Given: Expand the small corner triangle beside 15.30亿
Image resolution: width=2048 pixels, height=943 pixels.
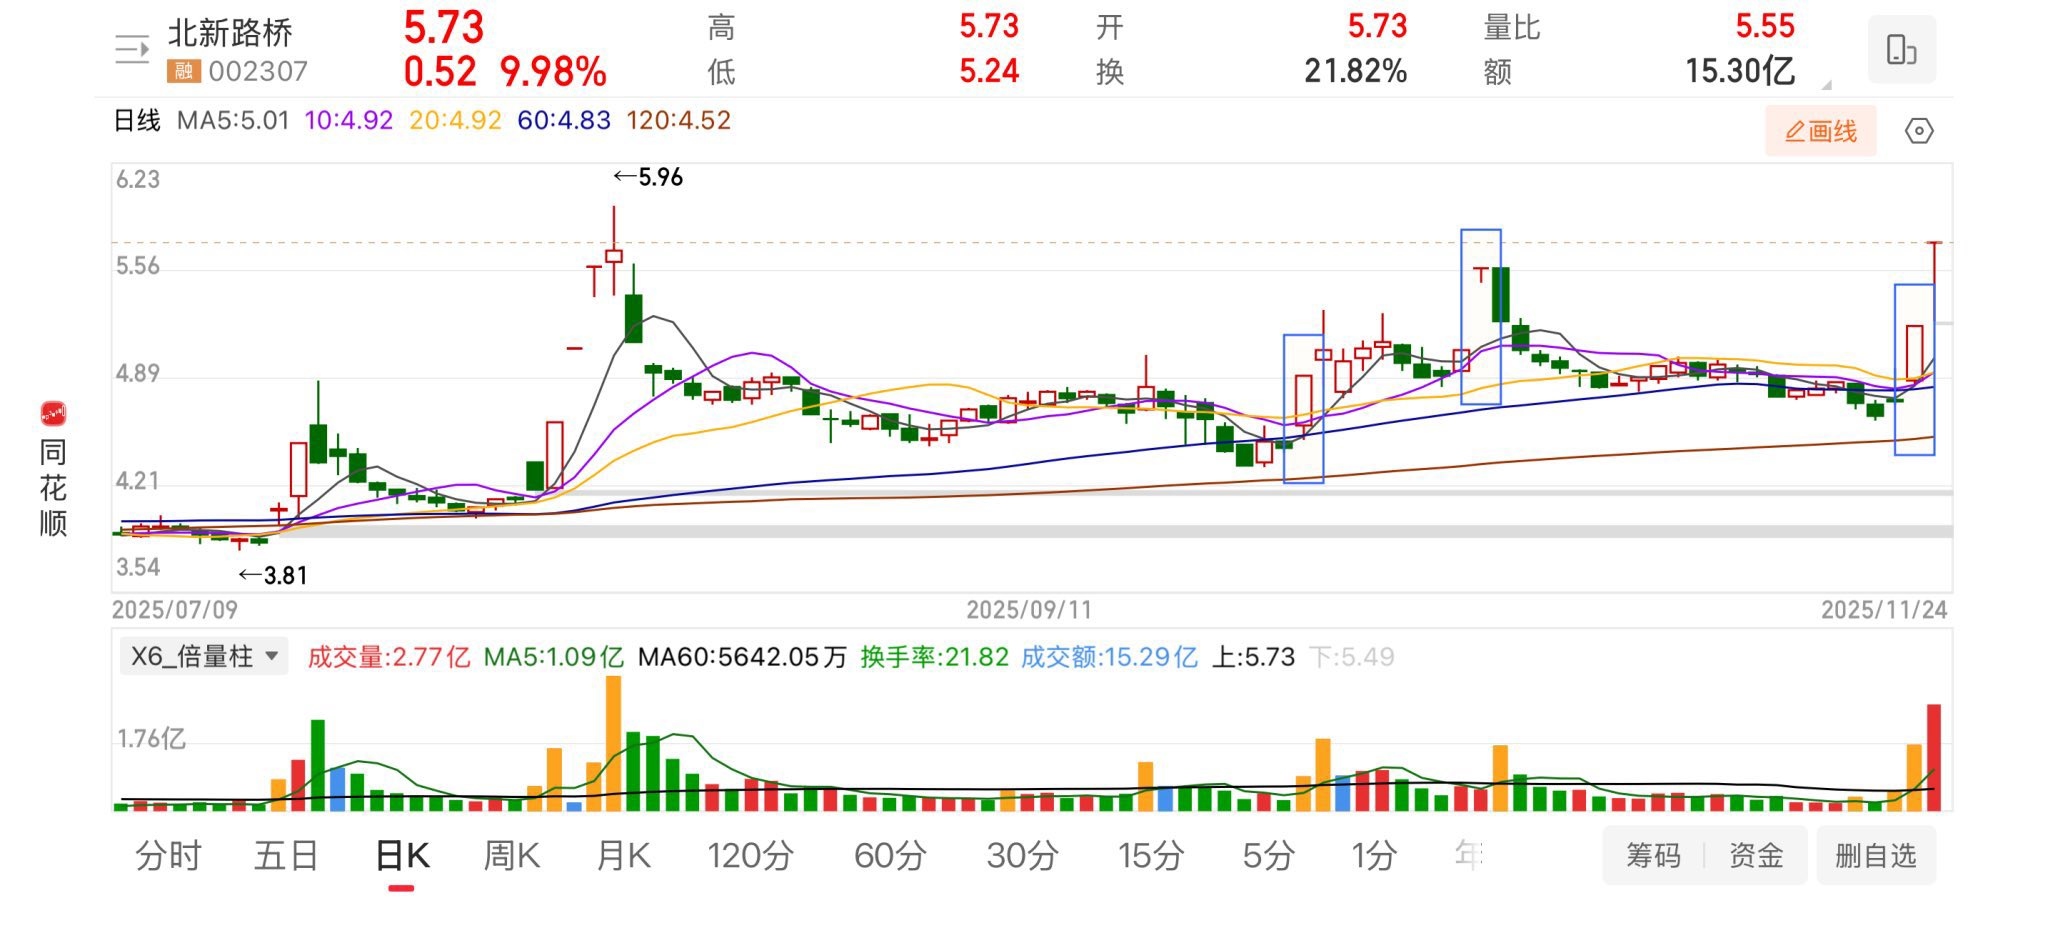Looking at the screenshot, I should (1826, 84).
